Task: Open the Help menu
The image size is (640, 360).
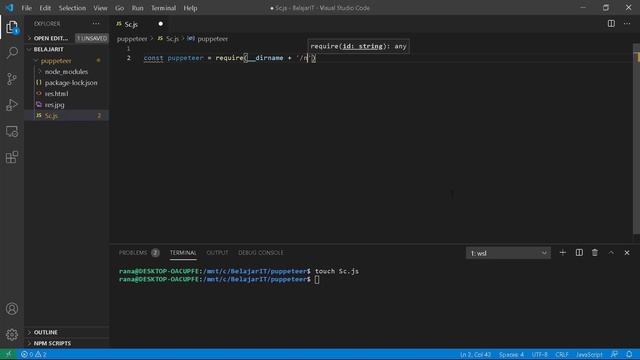Action: coord(190,8)
